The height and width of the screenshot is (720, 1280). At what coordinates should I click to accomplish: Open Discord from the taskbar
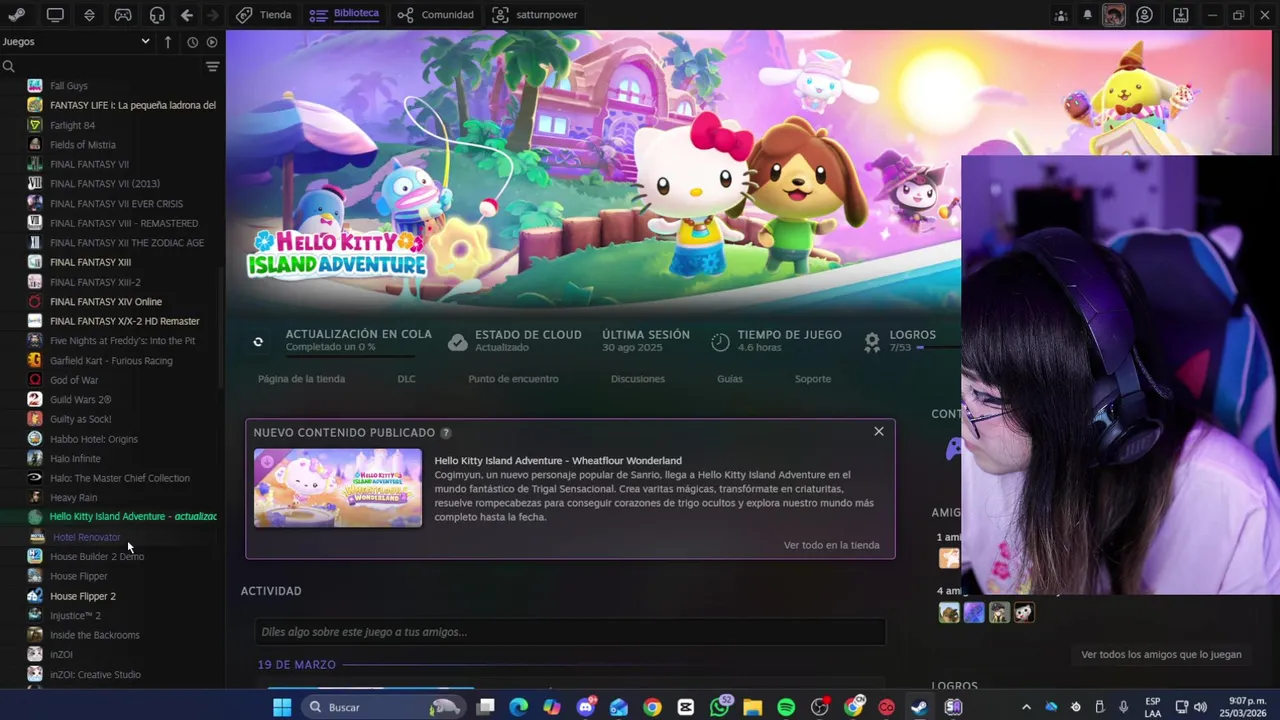(x=586, y=708)
